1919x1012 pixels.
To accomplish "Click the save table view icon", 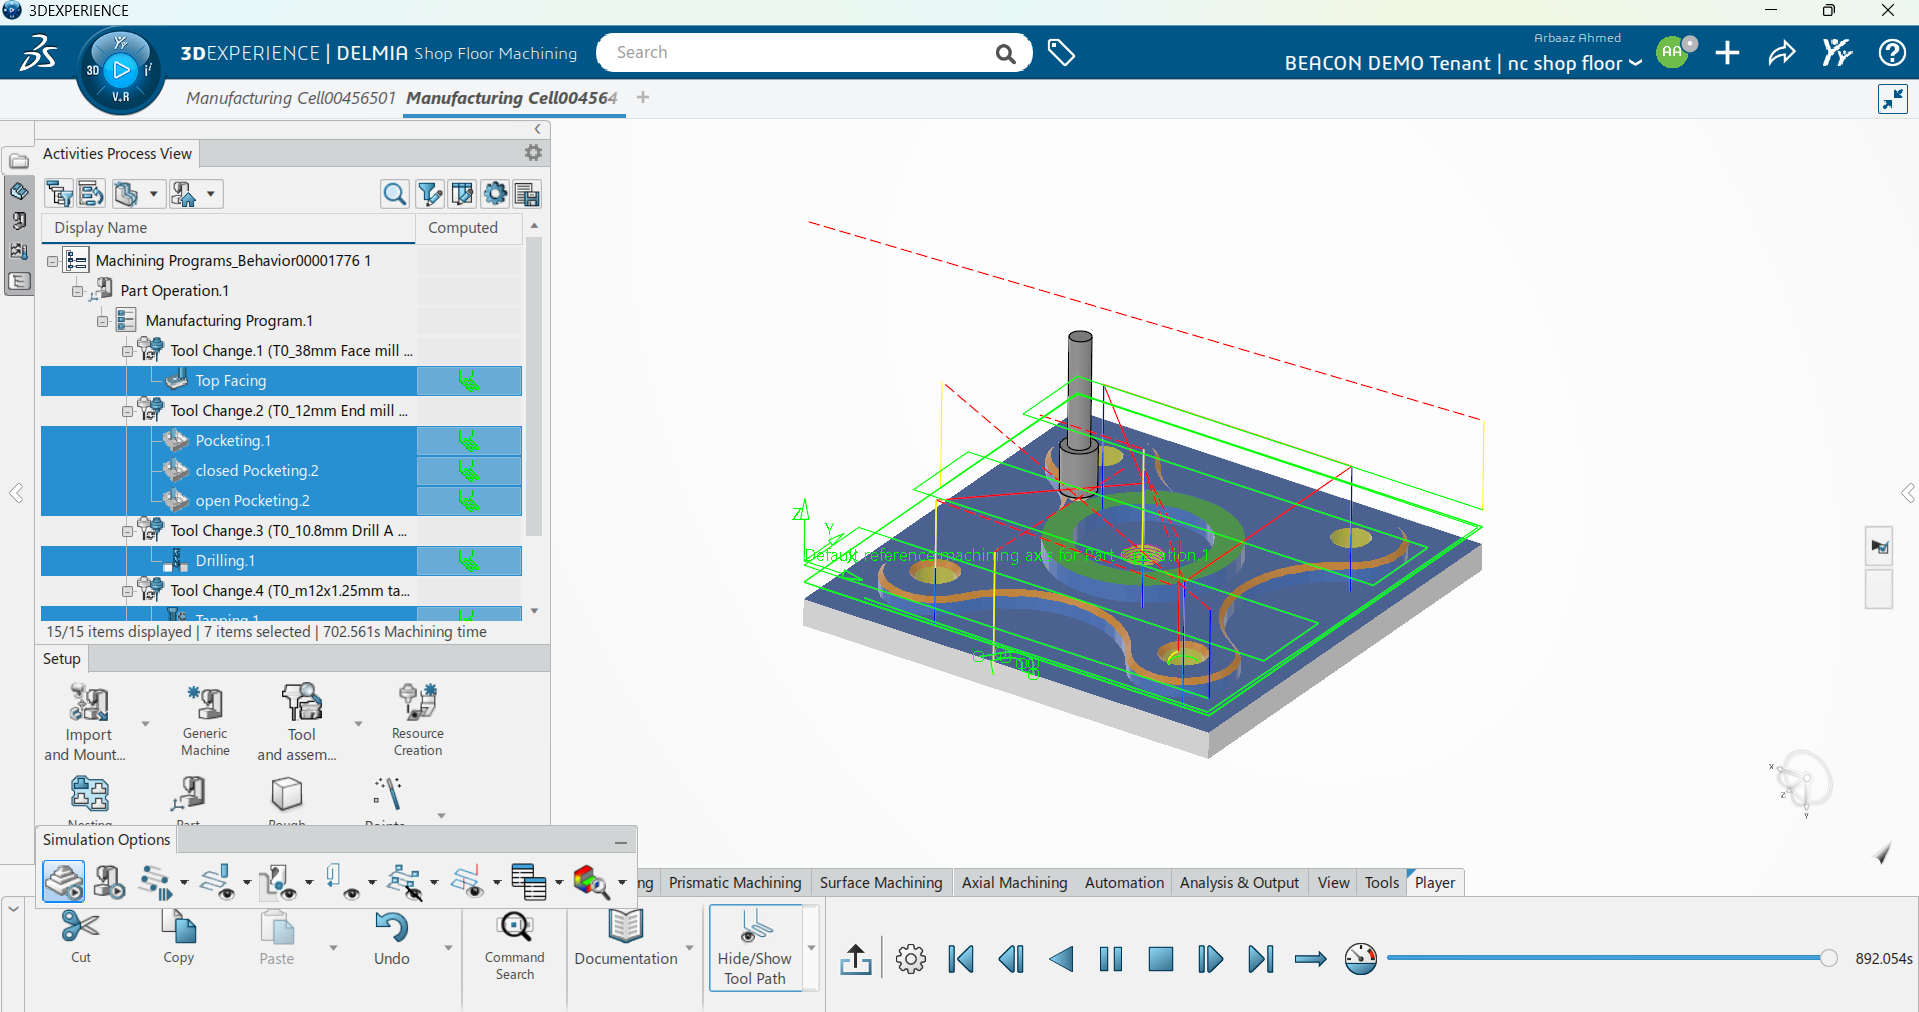I will [527, 194].
